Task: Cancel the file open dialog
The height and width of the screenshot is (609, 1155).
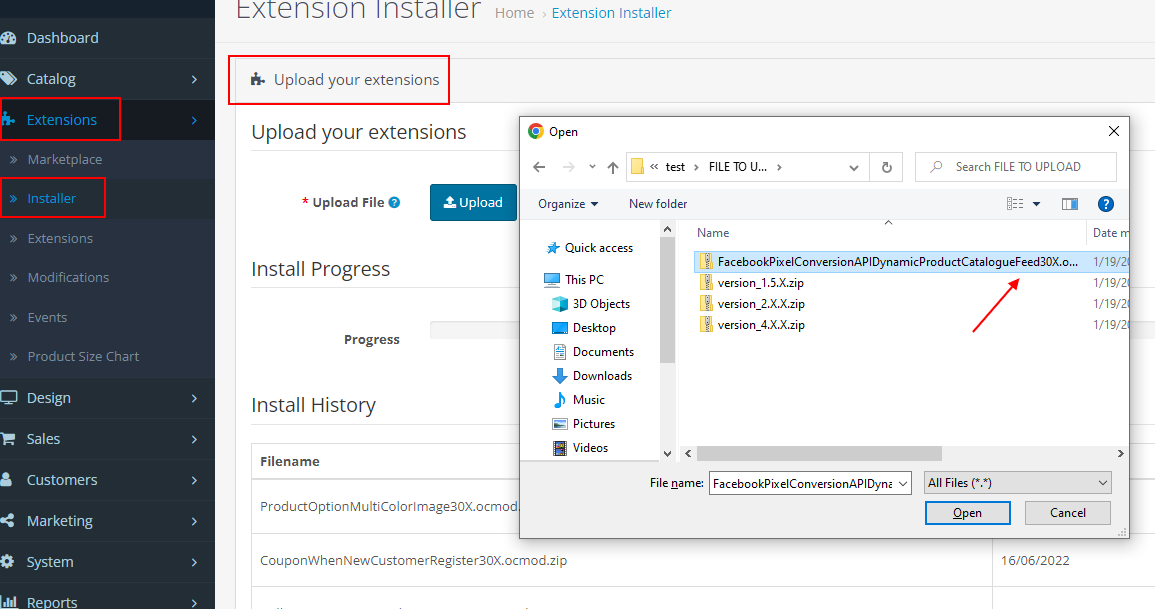Action: pos(1067,513)
